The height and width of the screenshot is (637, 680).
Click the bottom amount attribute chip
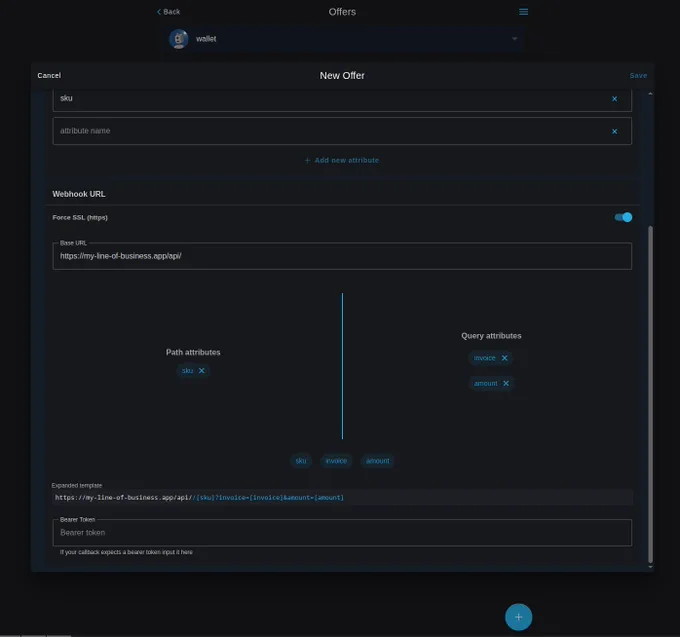coord(377,461)
